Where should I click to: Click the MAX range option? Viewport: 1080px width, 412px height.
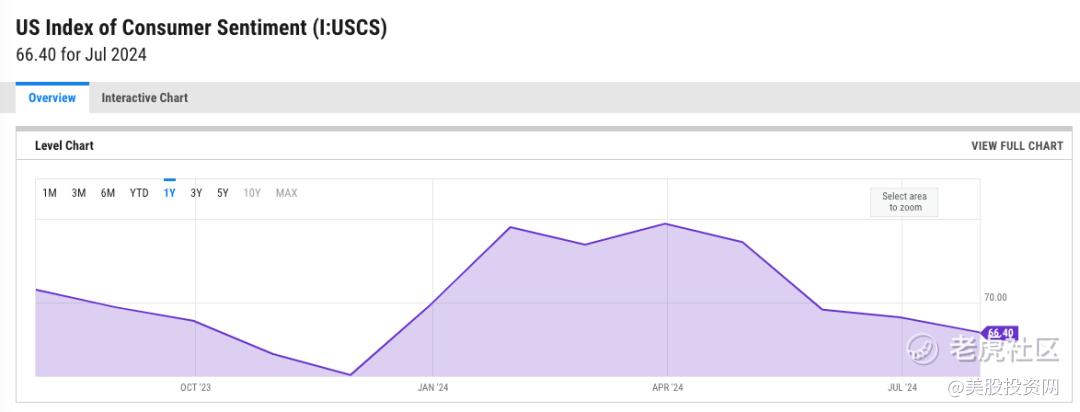287,193
